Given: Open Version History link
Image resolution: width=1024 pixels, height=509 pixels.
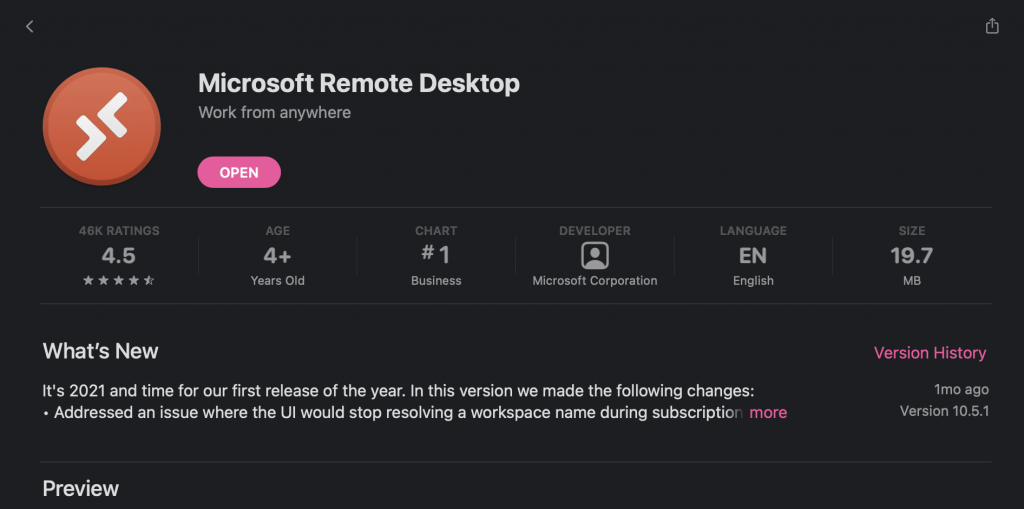Looking at the screenshot, I should 929,353.
